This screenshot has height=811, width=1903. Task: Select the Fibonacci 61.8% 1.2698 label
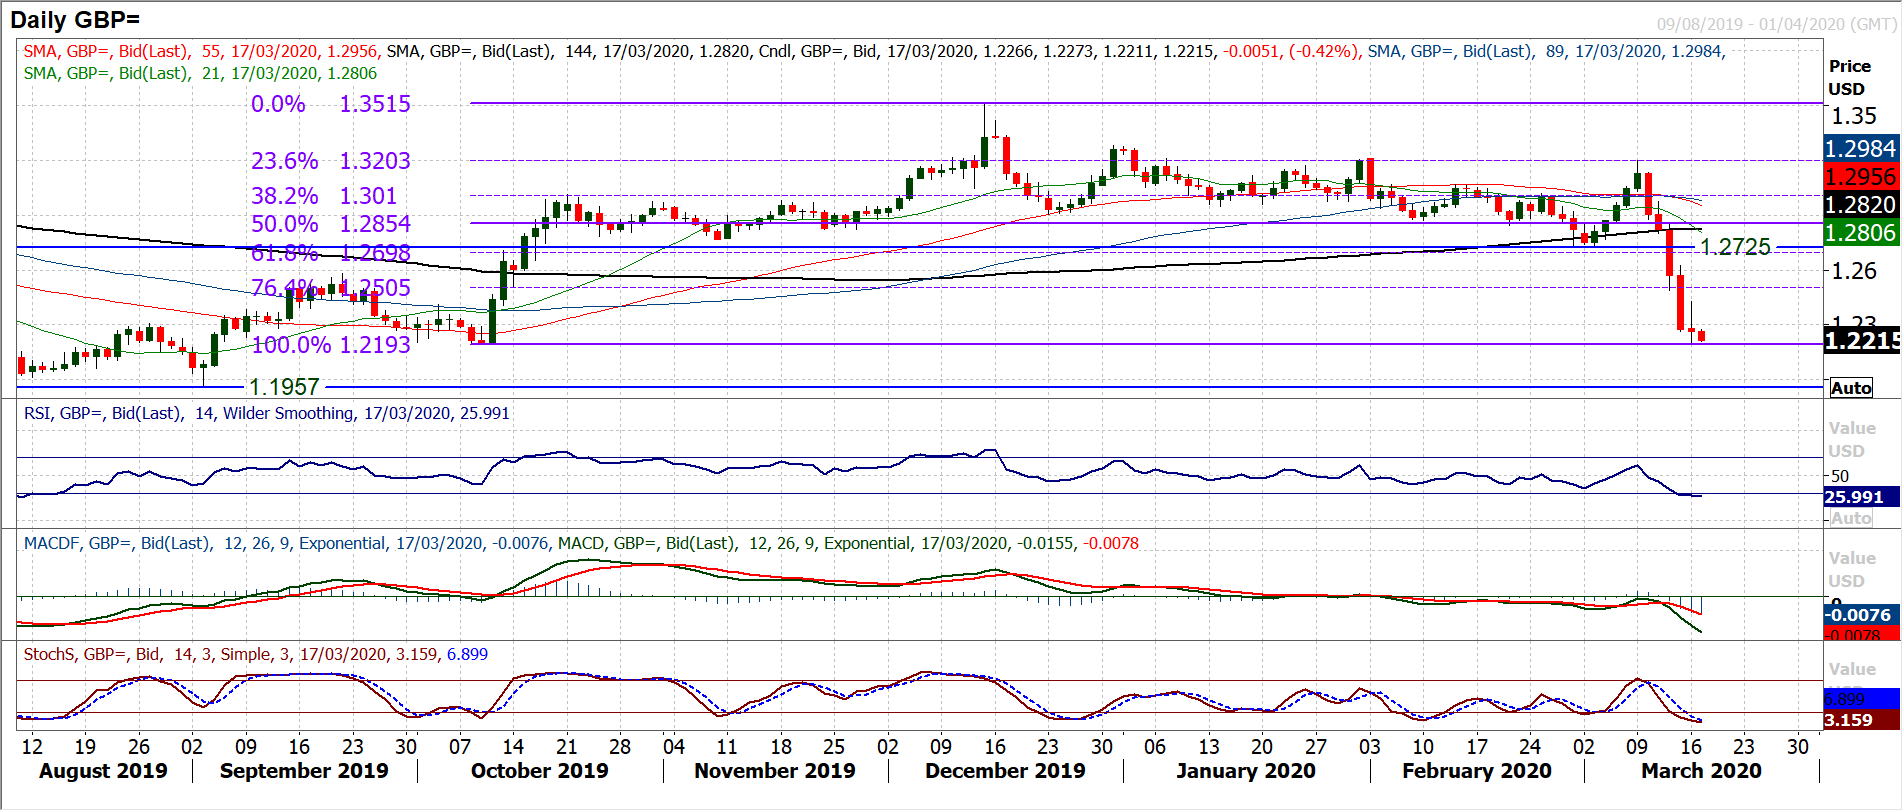[331, 253]
